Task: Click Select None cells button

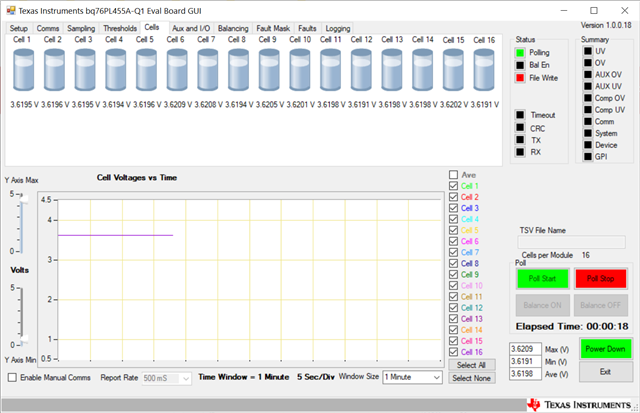Action: coord(471,378)
